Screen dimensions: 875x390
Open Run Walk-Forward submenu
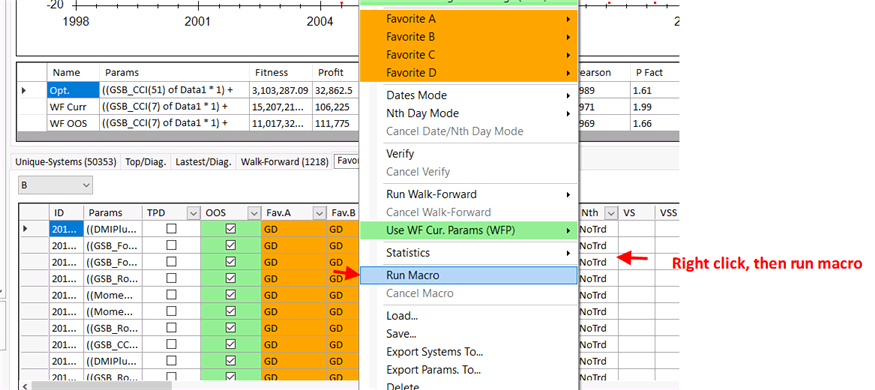468,195
